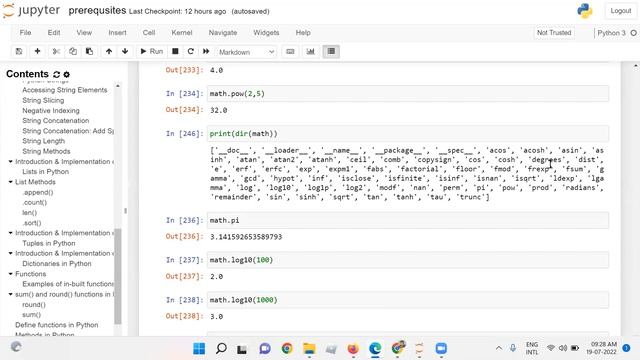Copy selected cells icon
The width and height of the screenshot is (640, 360).
pyautogui.click(x=73, y=51)
